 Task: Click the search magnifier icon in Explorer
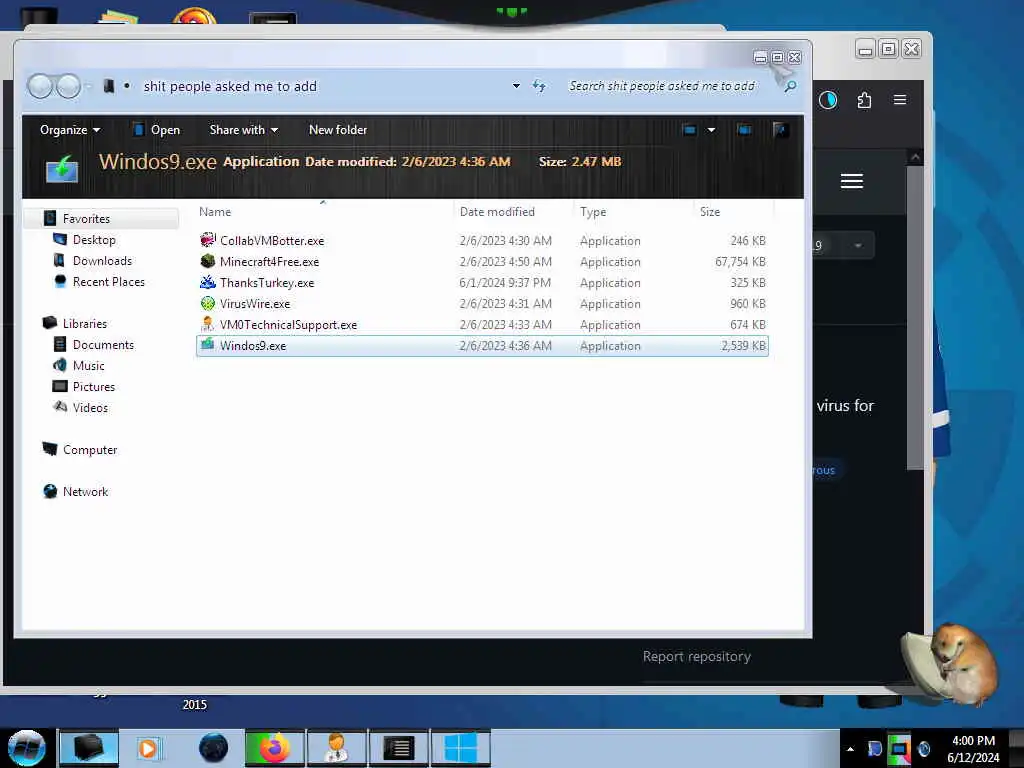pyautogui.click(x=790, y=86)
